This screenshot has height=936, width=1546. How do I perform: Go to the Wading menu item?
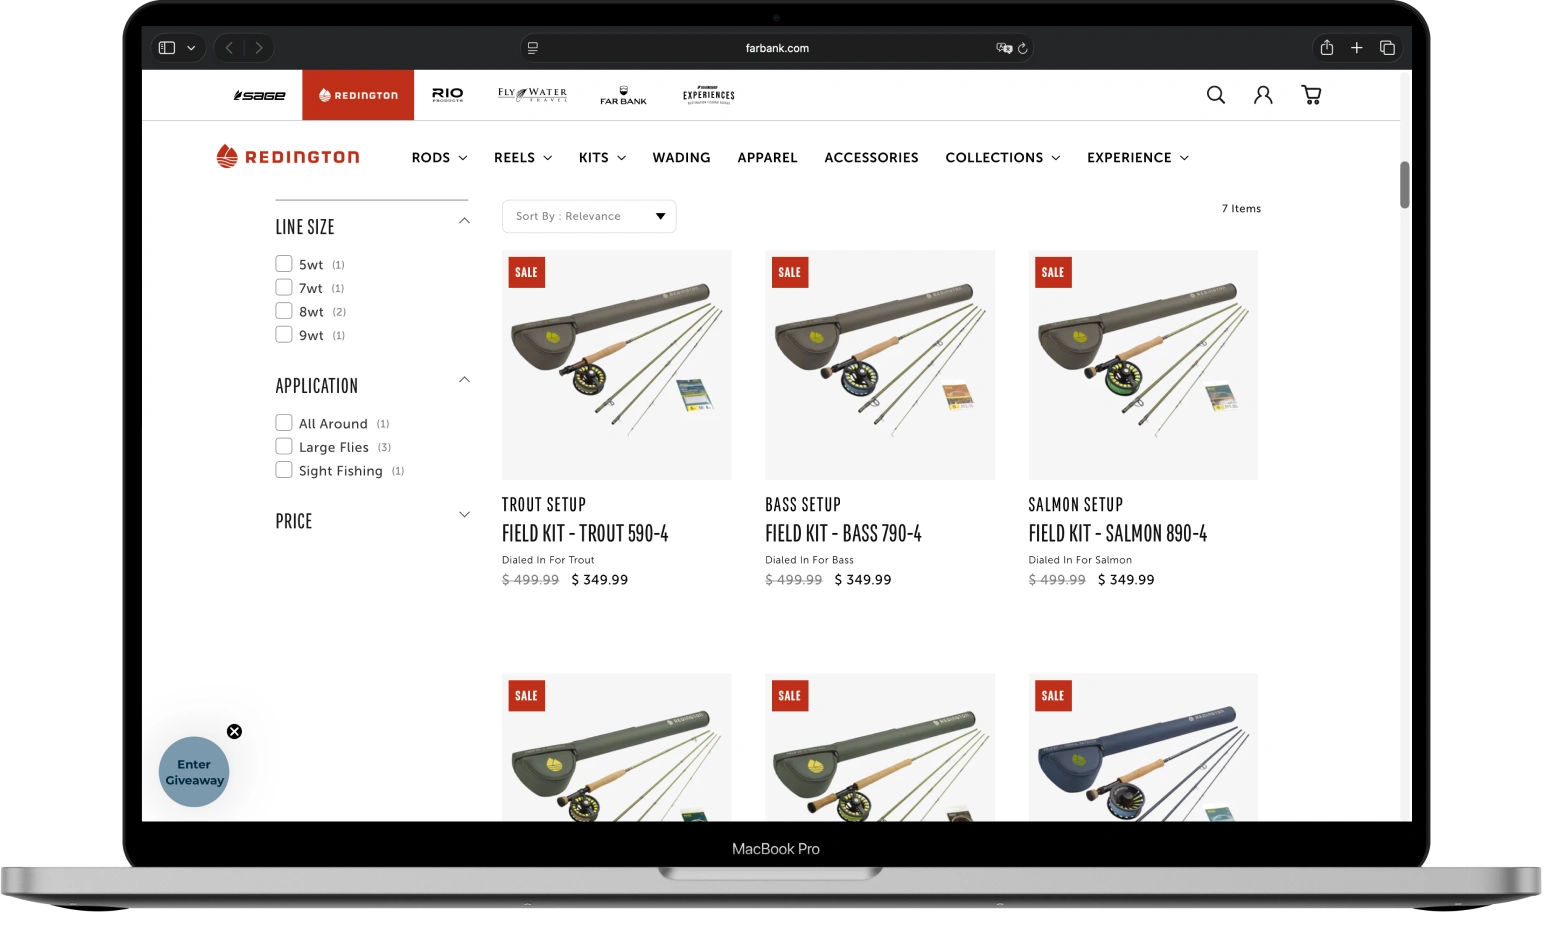pyautogui.click(x=681, y=158)
